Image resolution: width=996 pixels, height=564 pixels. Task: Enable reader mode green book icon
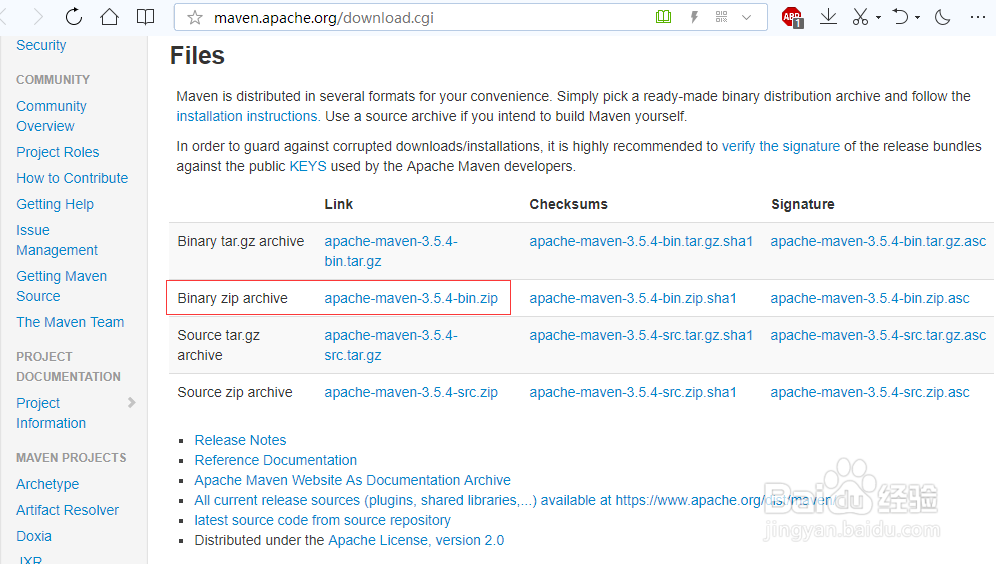(x=663, y=17)
